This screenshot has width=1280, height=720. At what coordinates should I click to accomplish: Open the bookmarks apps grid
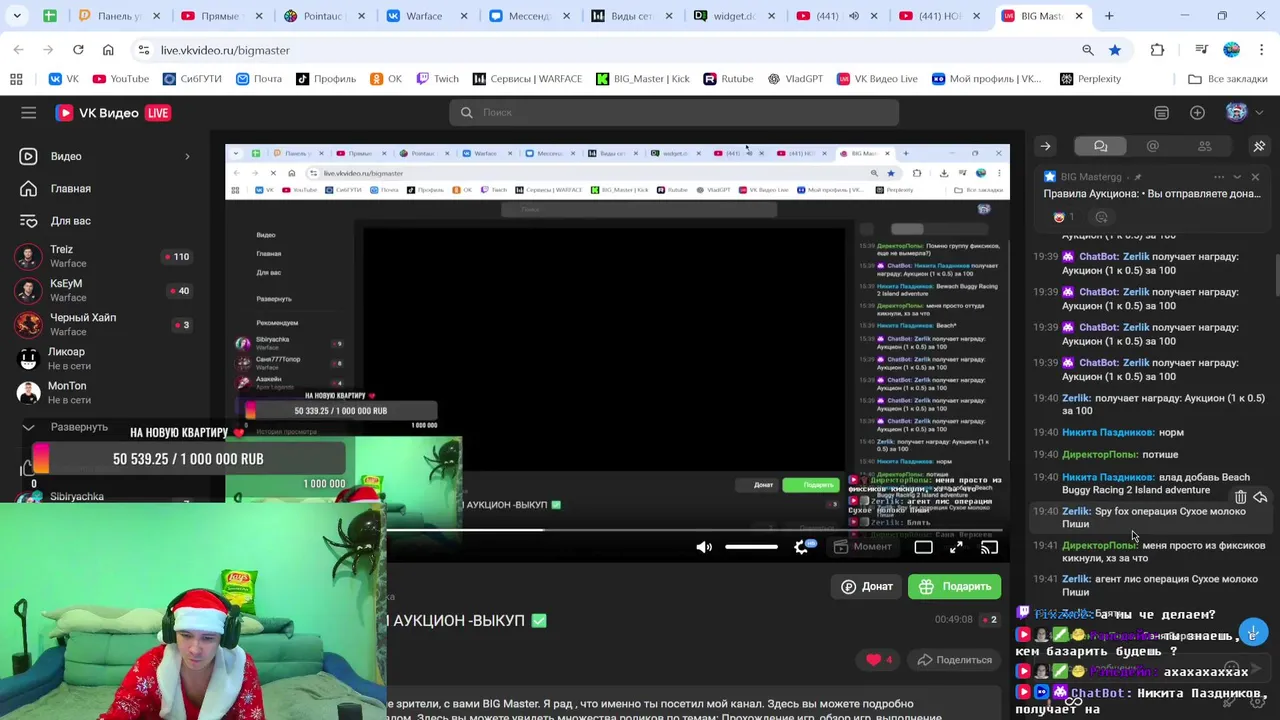pos(16,79)
